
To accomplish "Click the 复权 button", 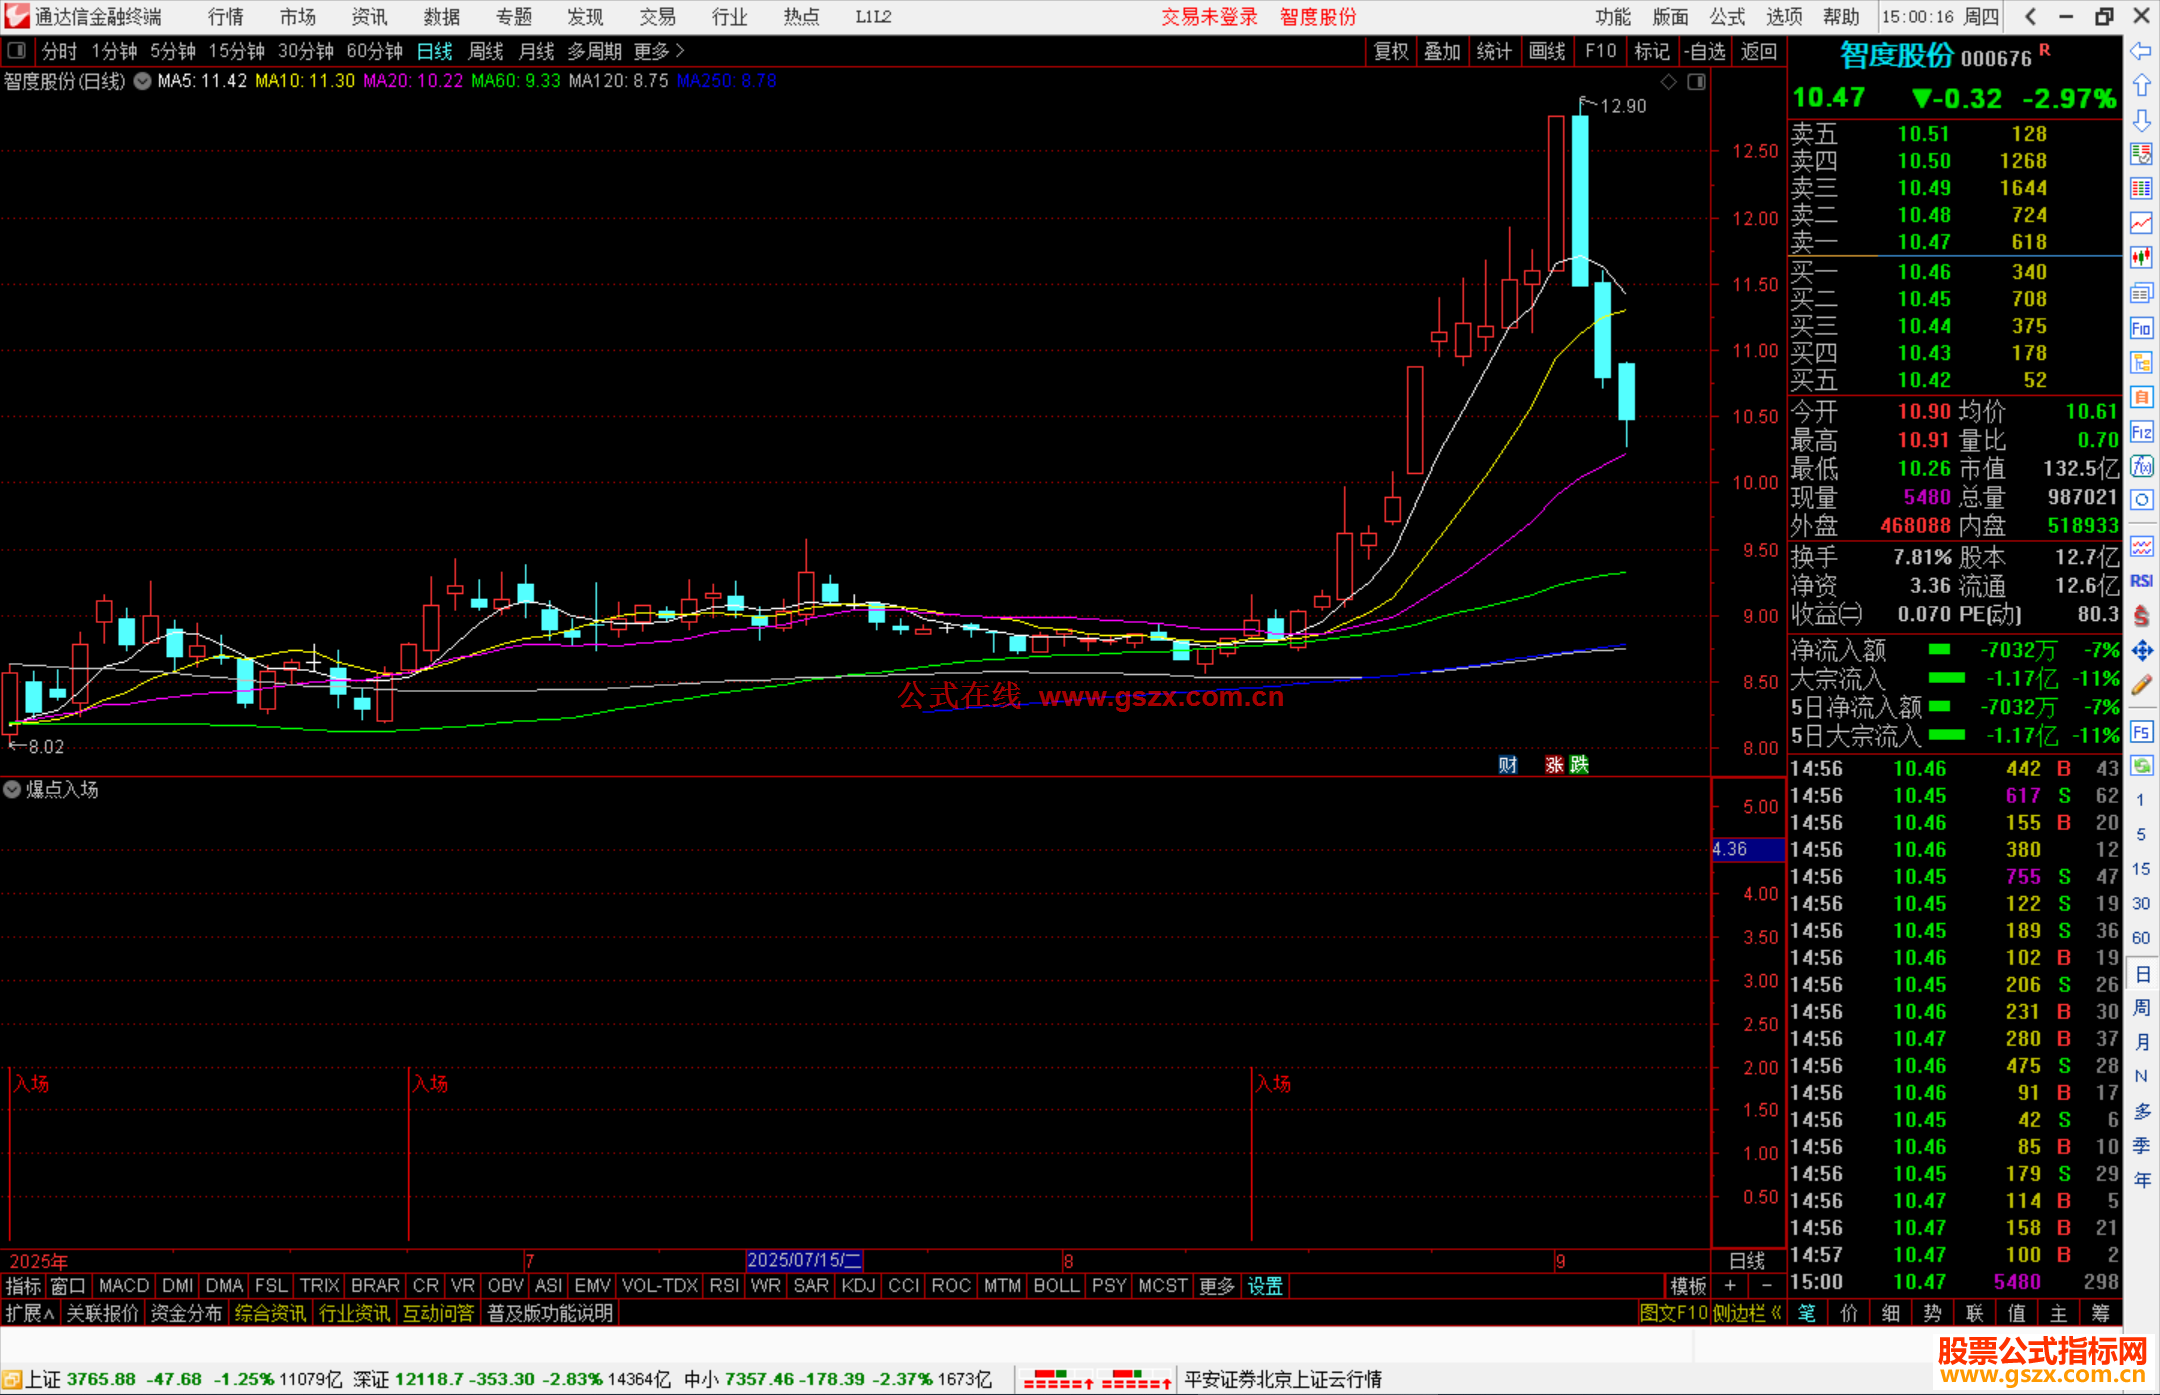I will coord(1391,51).
